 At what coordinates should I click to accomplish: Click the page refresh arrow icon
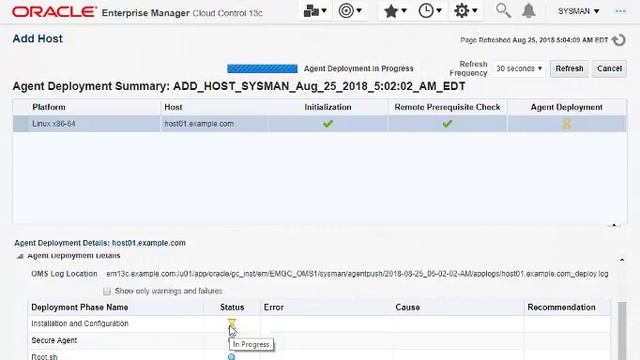coord(619,40)
